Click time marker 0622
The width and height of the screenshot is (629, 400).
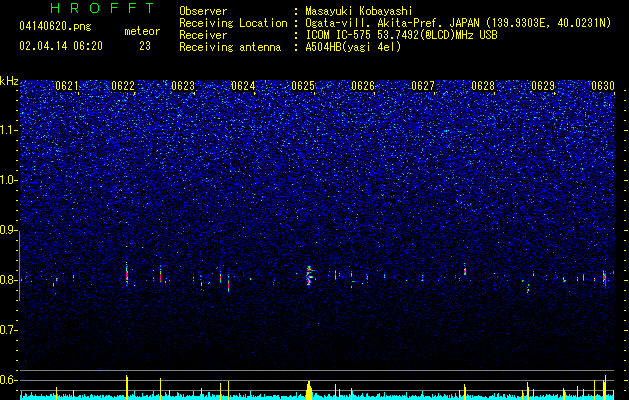[123, 86]
